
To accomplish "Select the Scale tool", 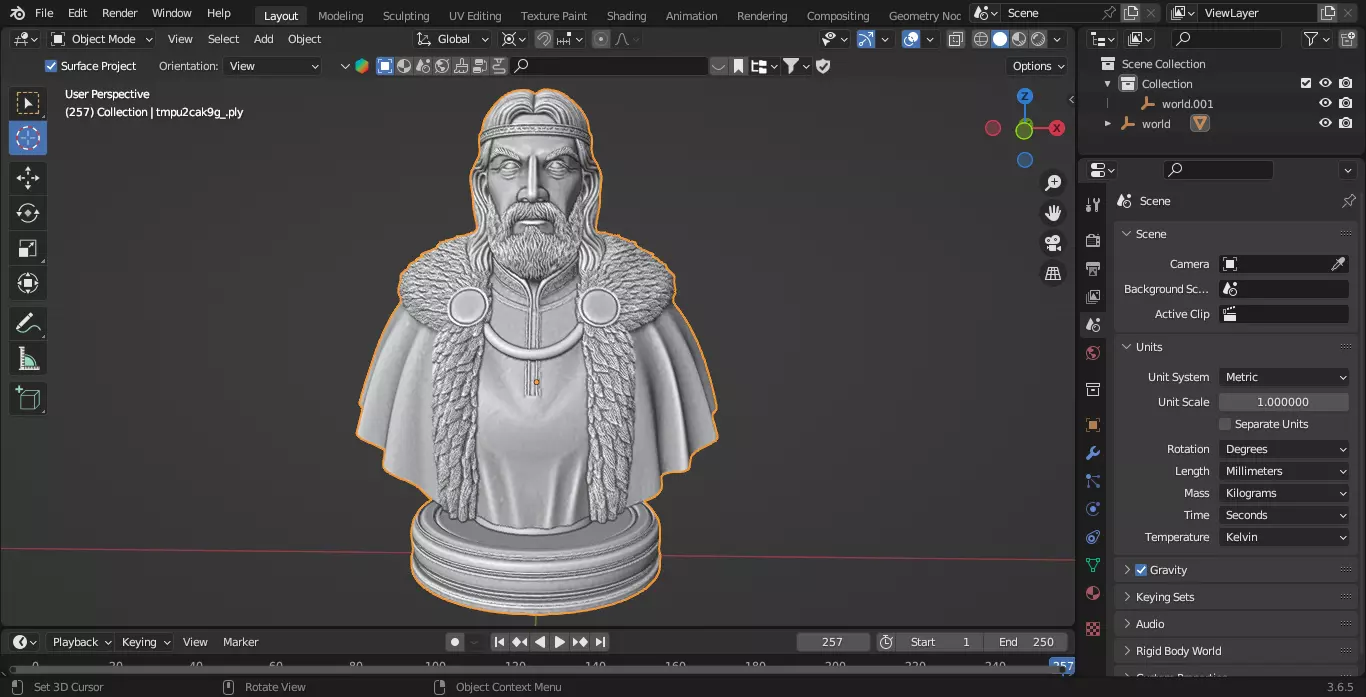I will click(28, 248).
